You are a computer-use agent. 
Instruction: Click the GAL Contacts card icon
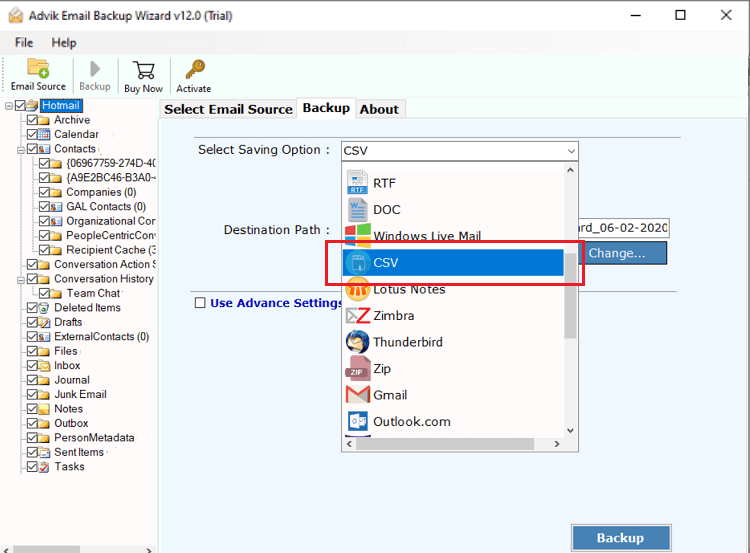tap(56, 207)
